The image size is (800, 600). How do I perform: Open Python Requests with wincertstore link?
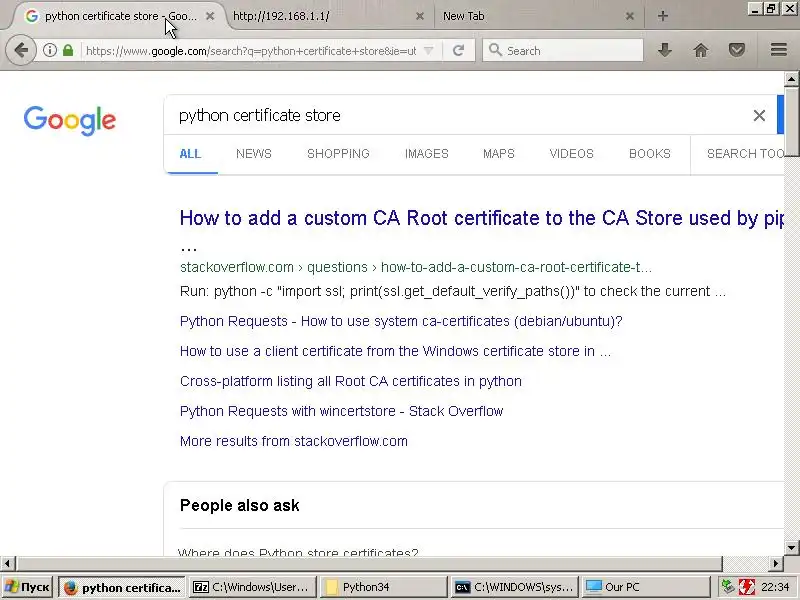(x=341, y=412)
